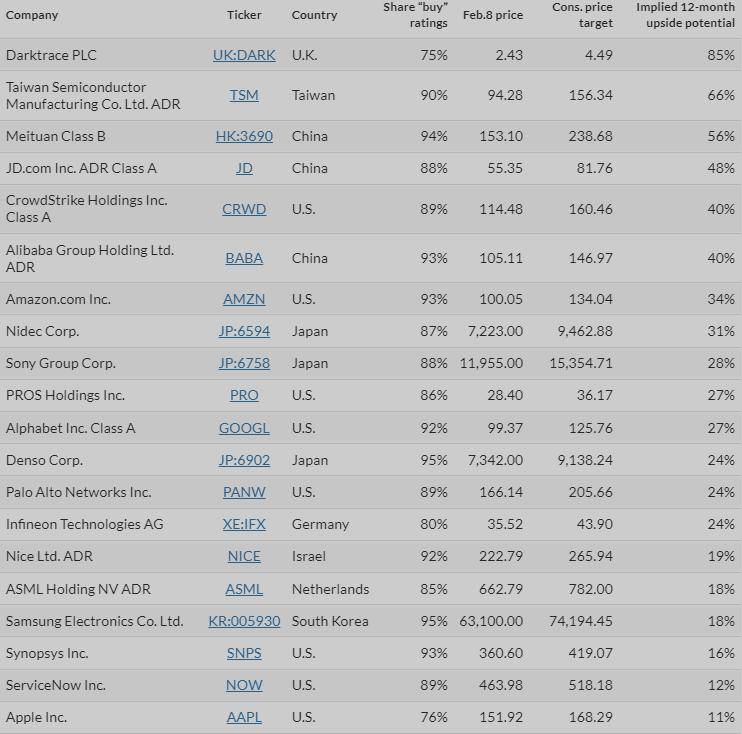
Task: Open the AMZN ticker link
Action: (x=244, y=299)
